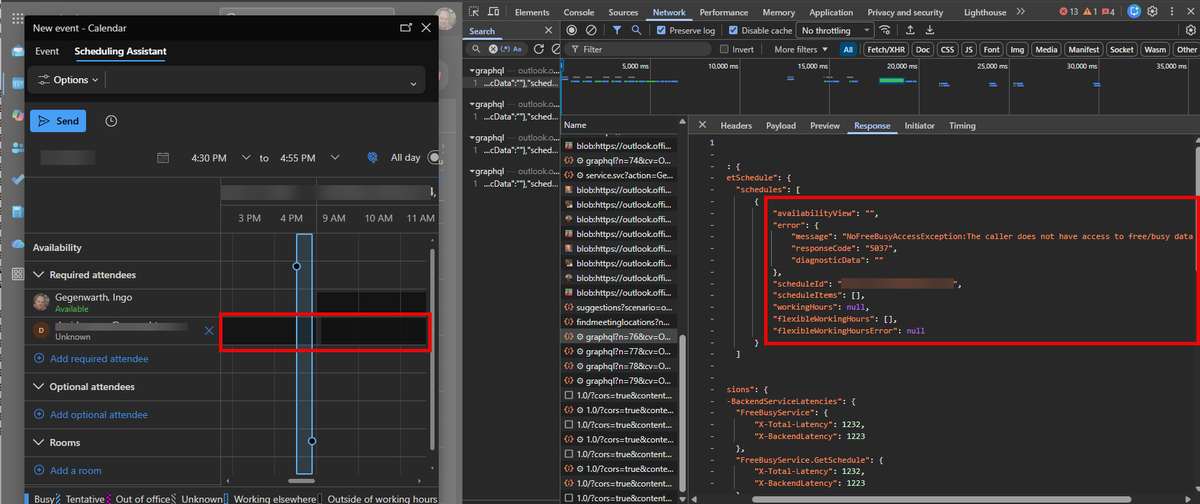Select the All request type filter
Screen dimensions: 1200x504
coord(848,49)
